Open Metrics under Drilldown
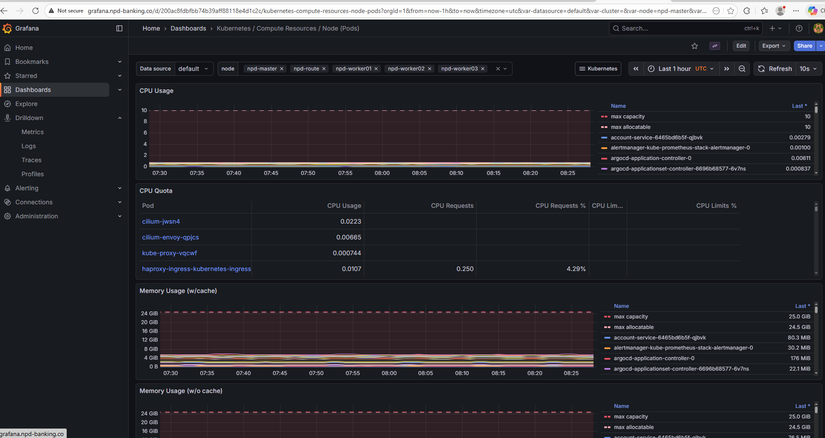825x438 pixels. (33, 132)
